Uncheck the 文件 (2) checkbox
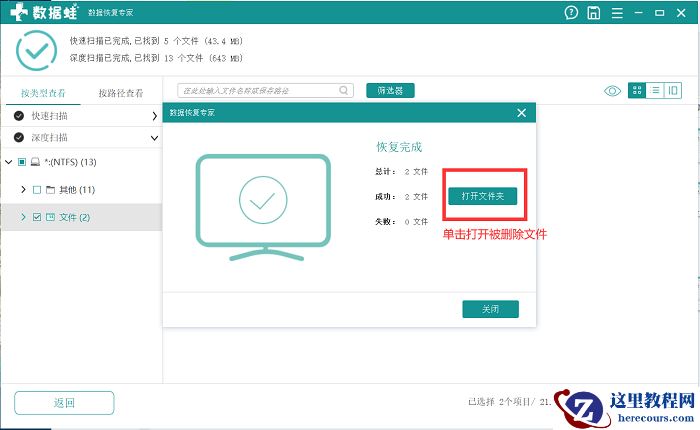Screen dimensions: 700x430 click(37, 217)
